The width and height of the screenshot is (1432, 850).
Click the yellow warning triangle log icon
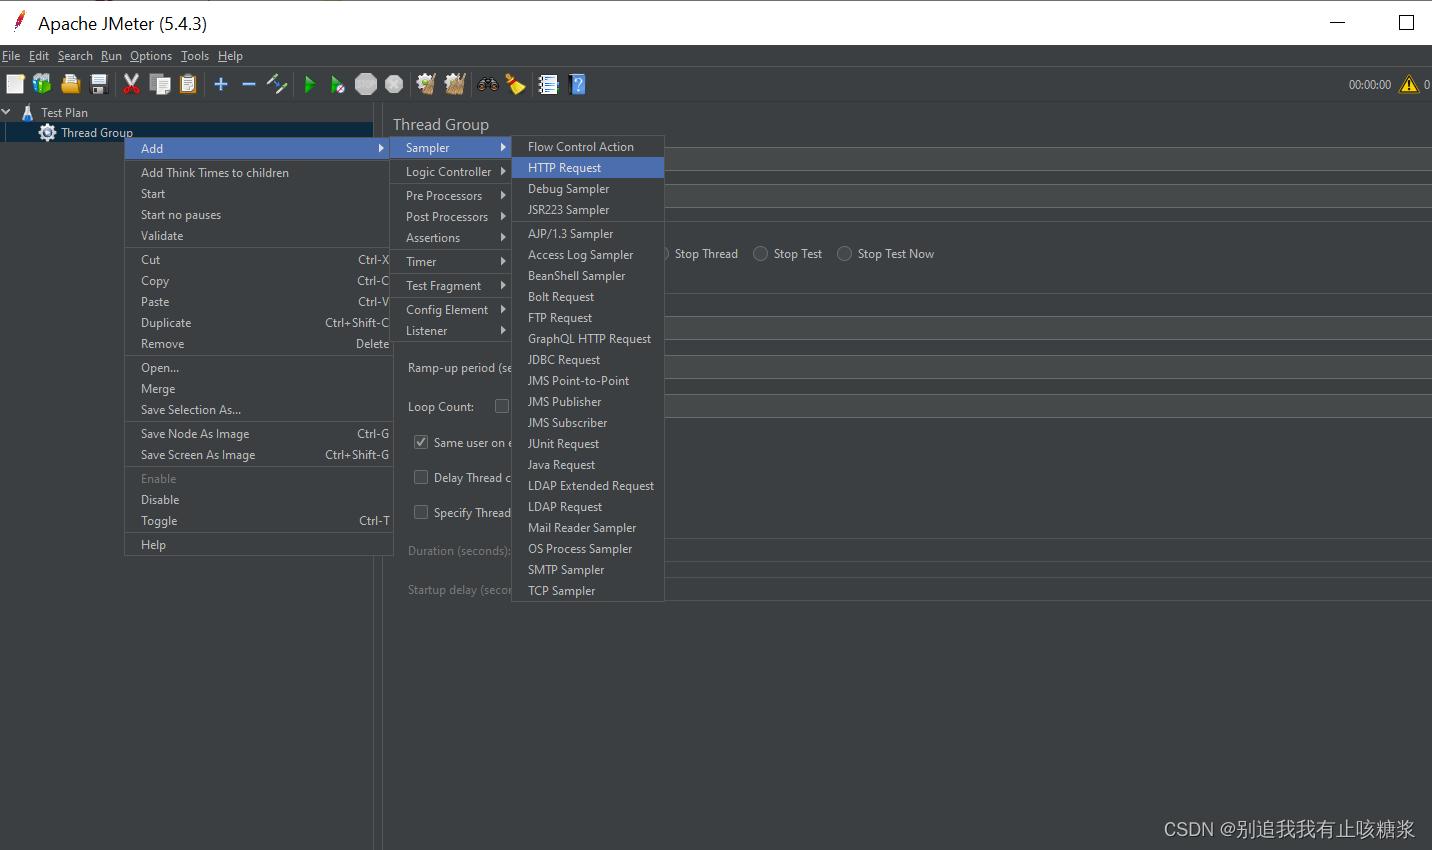[1409, 84]
